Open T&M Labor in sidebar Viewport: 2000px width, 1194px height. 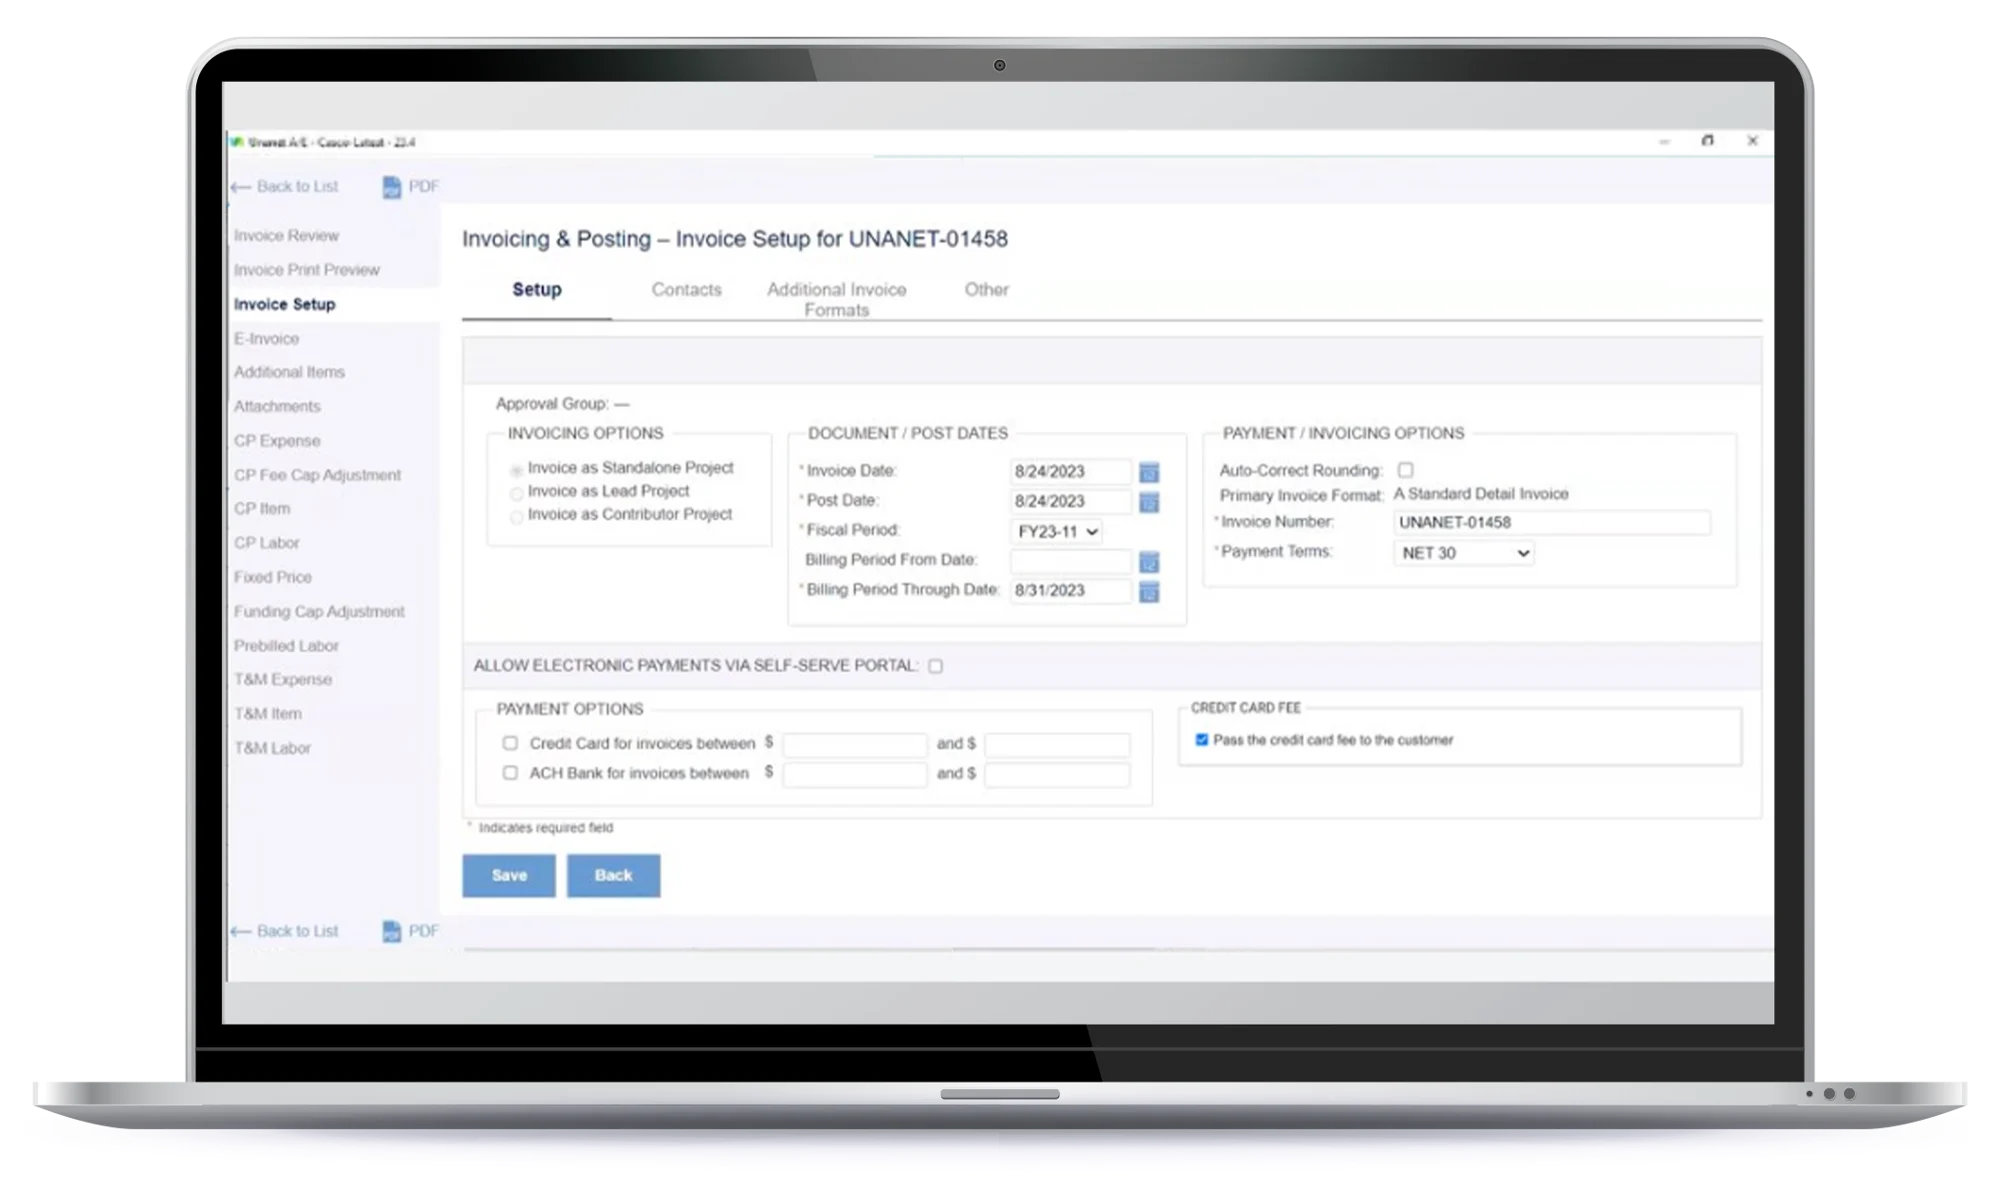272,748
